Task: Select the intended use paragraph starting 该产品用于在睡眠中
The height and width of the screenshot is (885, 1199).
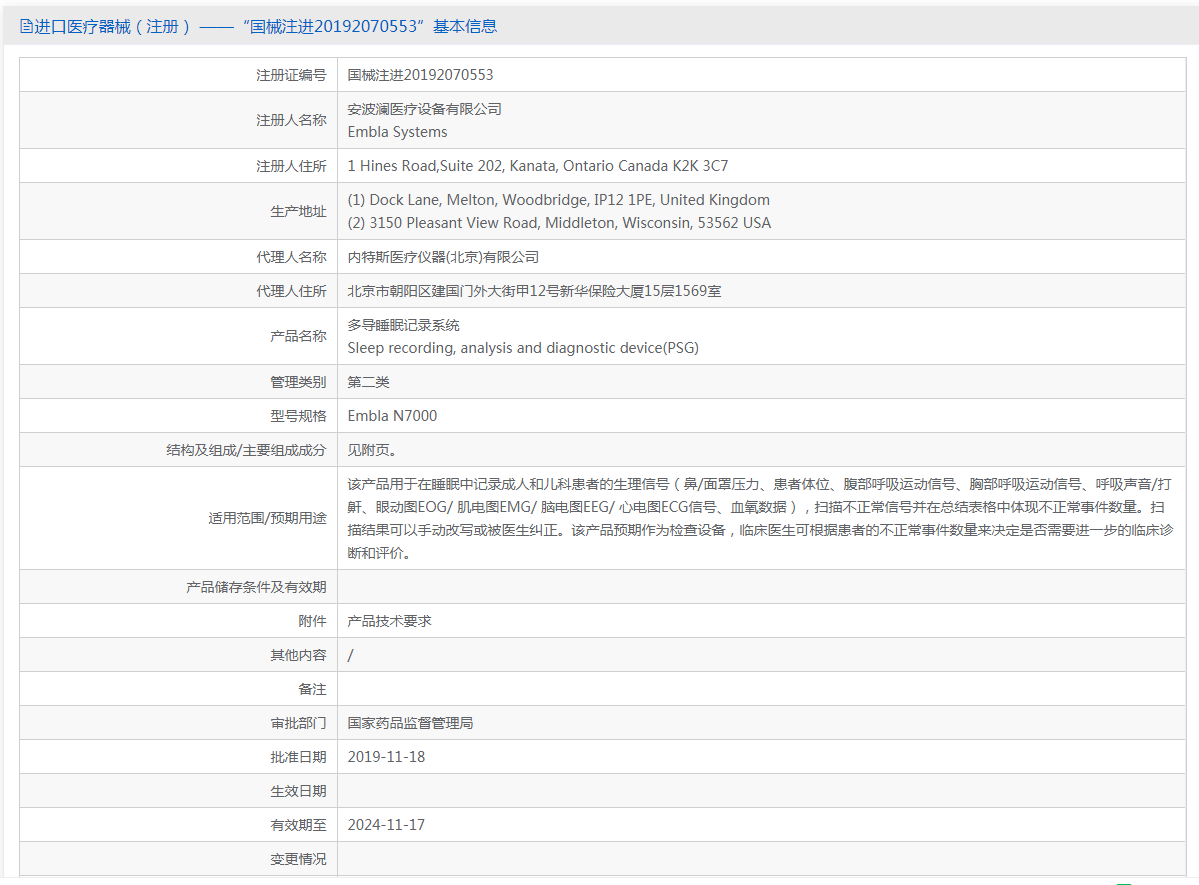Action: point(760,518)
